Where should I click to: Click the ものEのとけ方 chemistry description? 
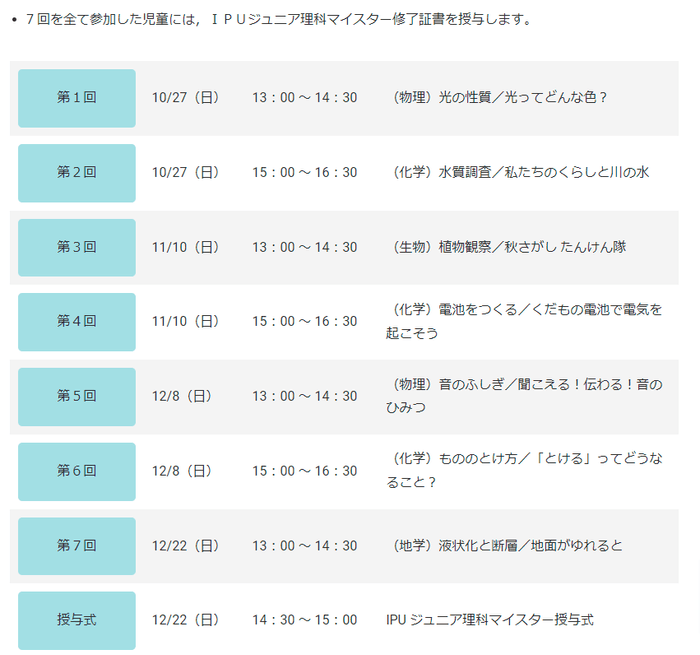[x=524, y=471]
